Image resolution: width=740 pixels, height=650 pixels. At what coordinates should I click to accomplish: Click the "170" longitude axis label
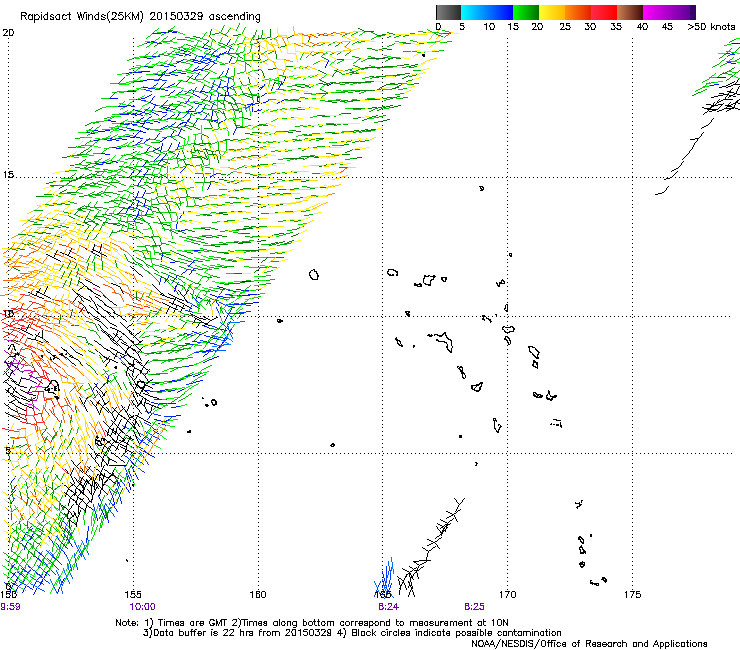[x=507, y=594]
